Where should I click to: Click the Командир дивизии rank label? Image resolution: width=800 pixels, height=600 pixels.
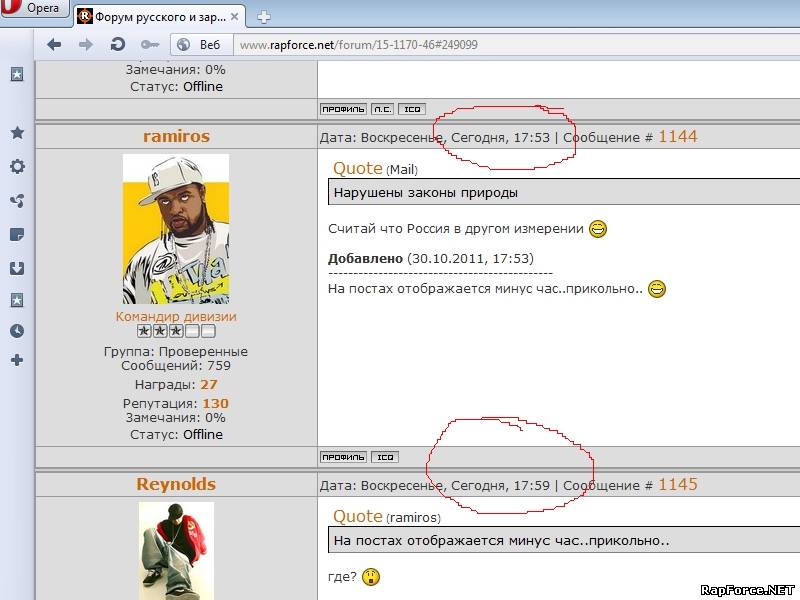click(176, 316)
